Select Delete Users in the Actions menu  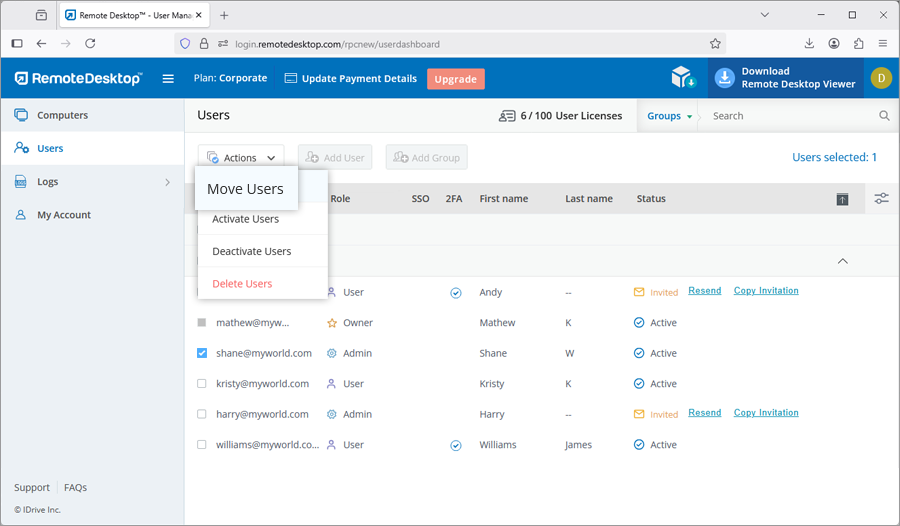[242, 284]
